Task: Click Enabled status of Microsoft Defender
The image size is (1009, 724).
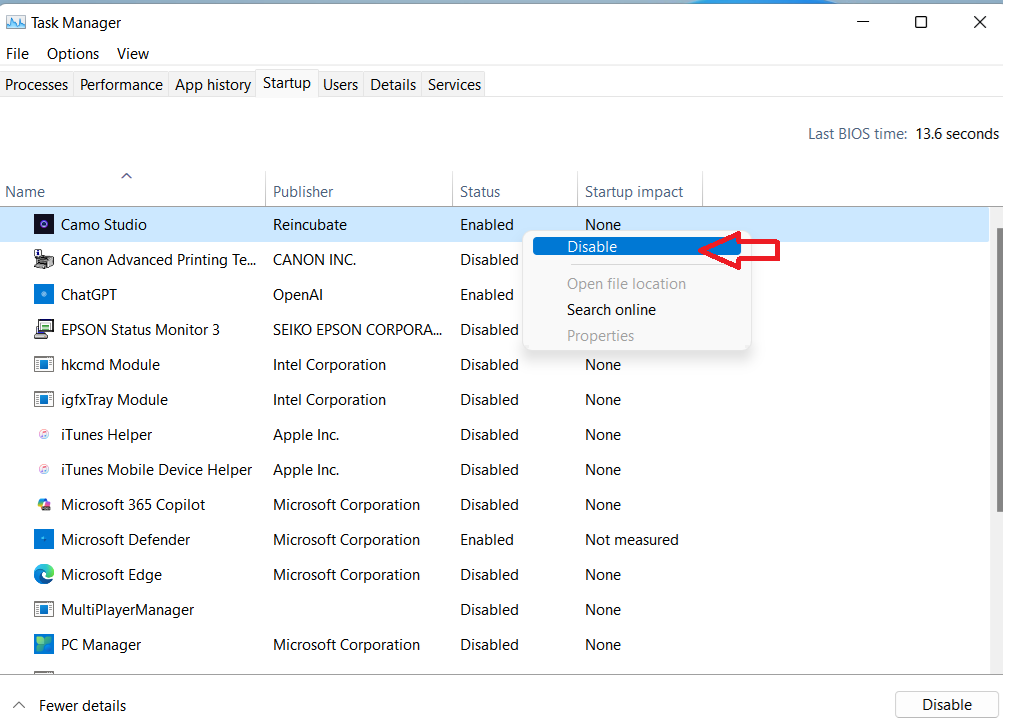Action: pos(486,539)
